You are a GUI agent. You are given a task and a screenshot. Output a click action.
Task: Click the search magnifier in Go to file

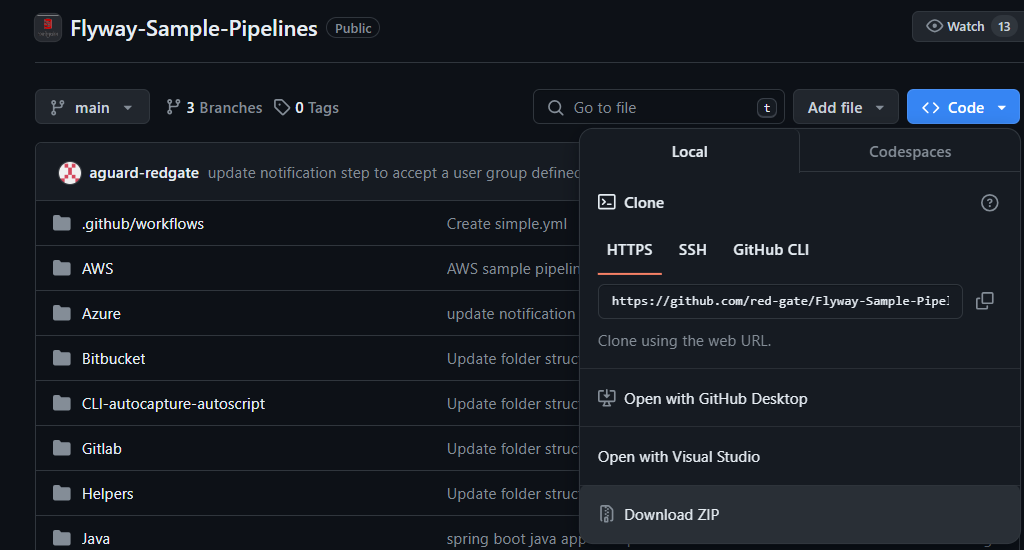coord(556,108)
